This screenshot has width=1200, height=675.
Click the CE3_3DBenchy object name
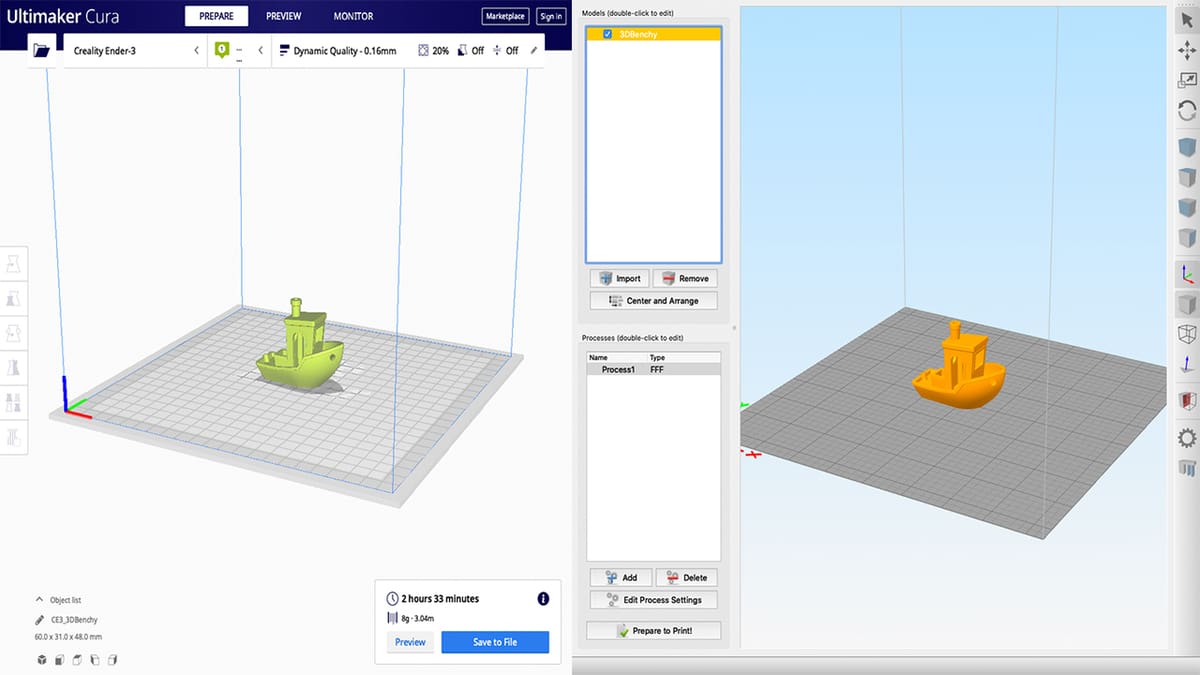74,620
